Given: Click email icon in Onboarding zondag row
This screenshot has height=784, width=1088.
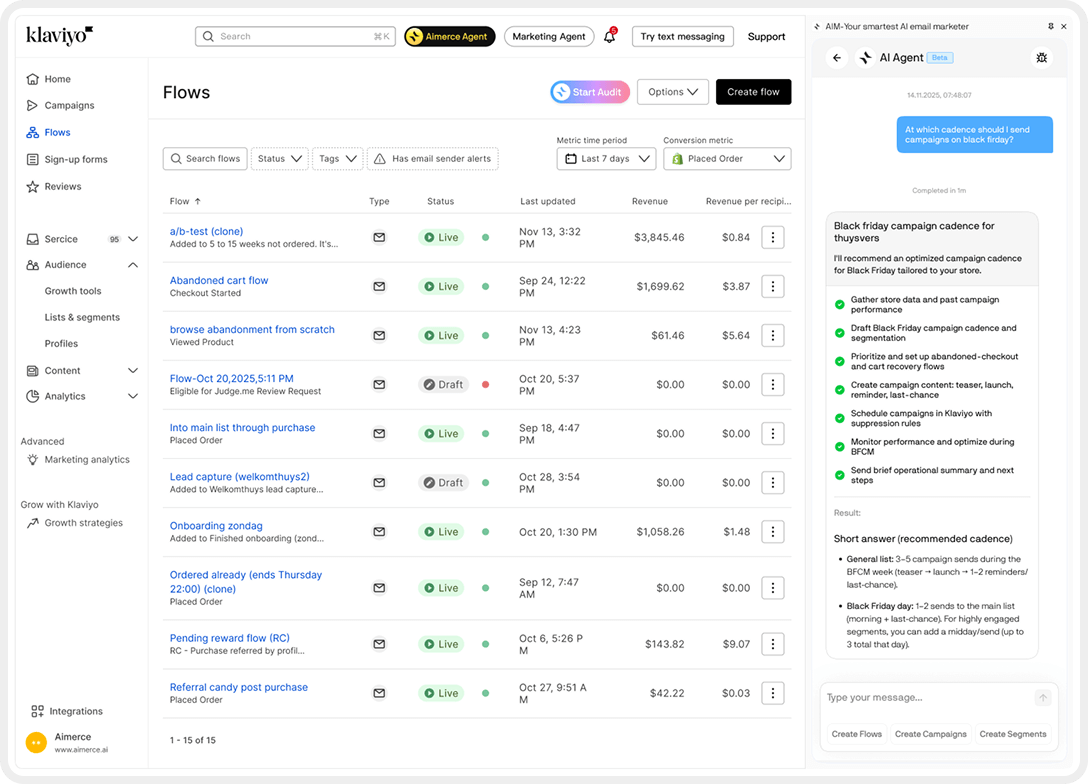Looking at the screenshot, I should (379, 532).
